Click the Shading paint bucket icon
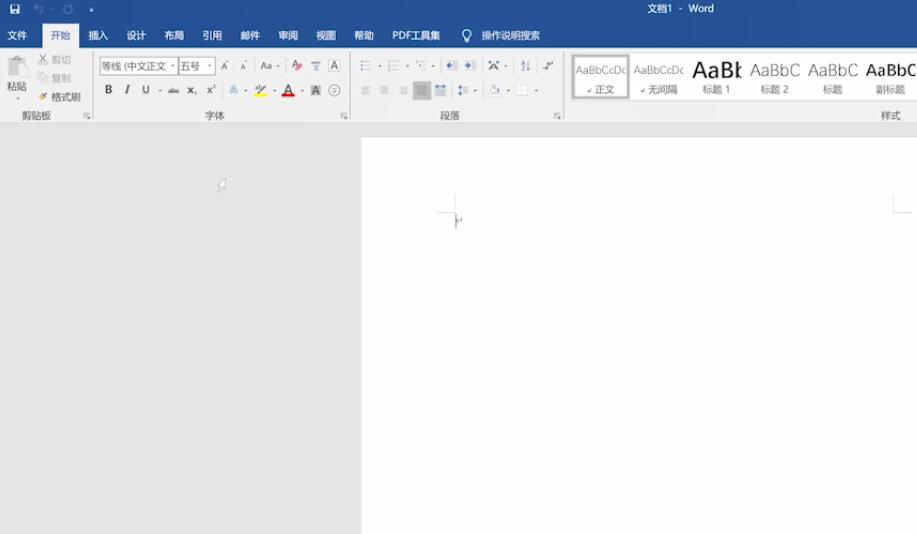Image resolution: width=917 pixels, height=534 pixels. (x=495, y=90)
